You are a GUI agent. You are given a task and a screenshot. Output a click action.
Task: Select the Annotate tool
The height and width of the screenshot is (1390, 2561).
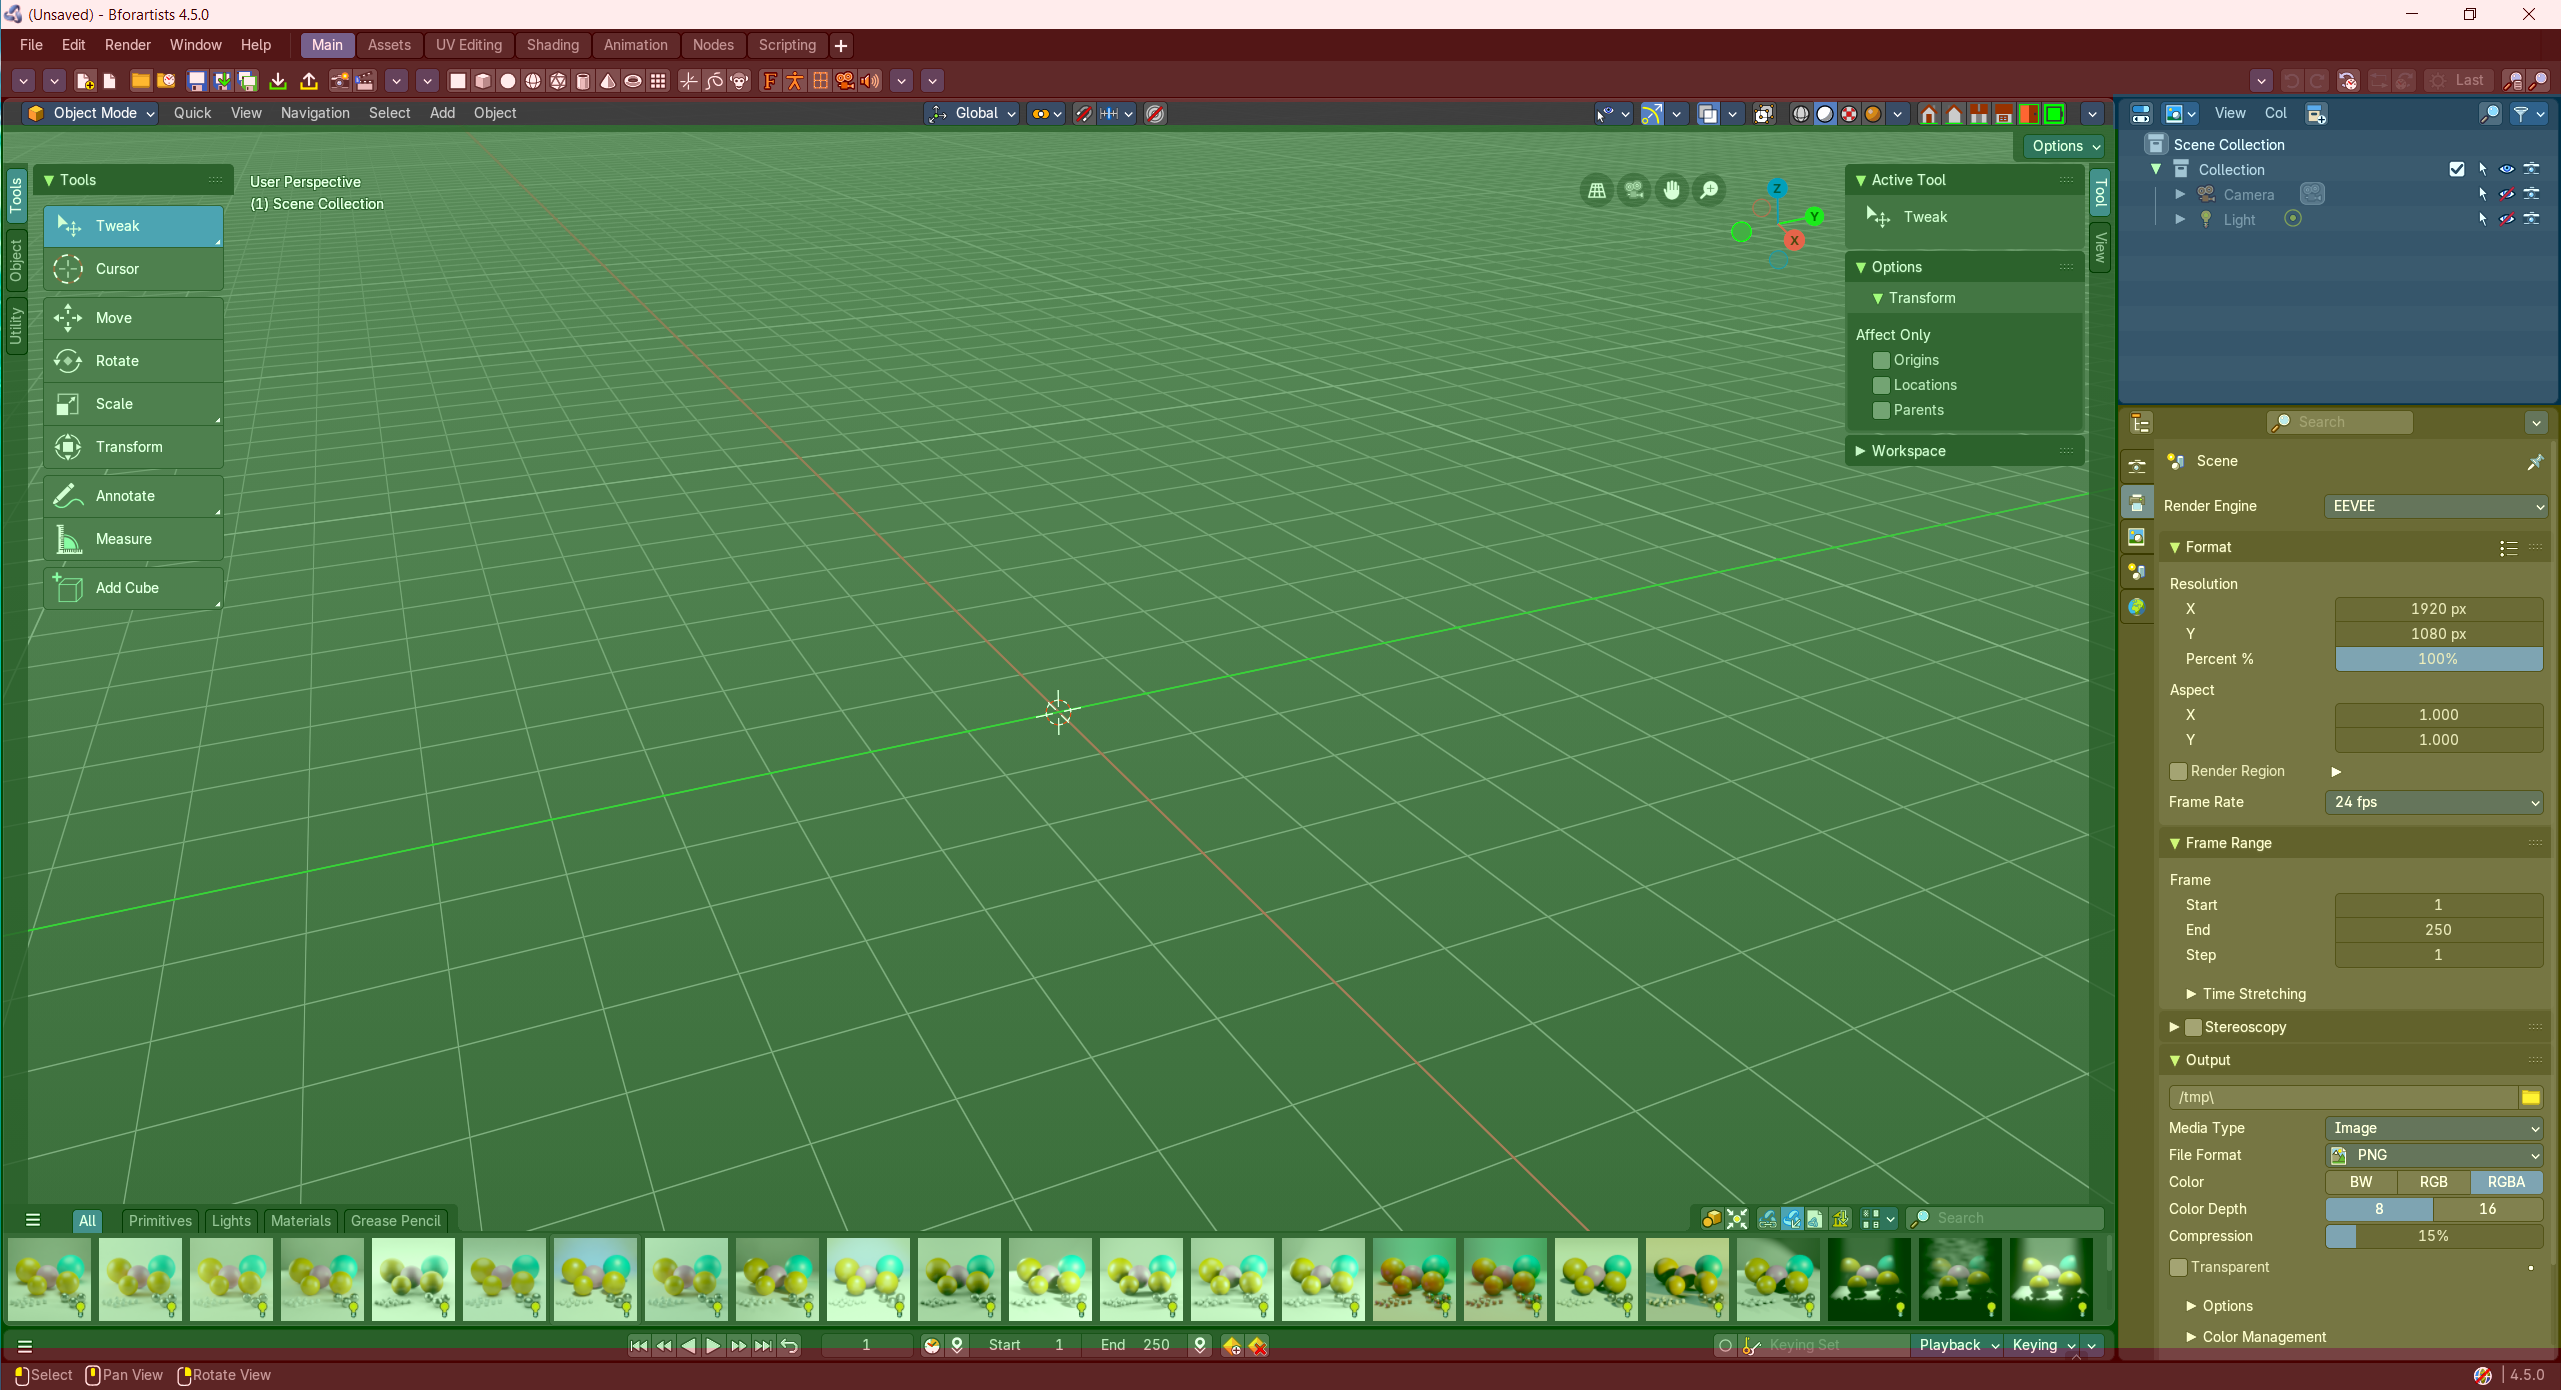[133, 496]
